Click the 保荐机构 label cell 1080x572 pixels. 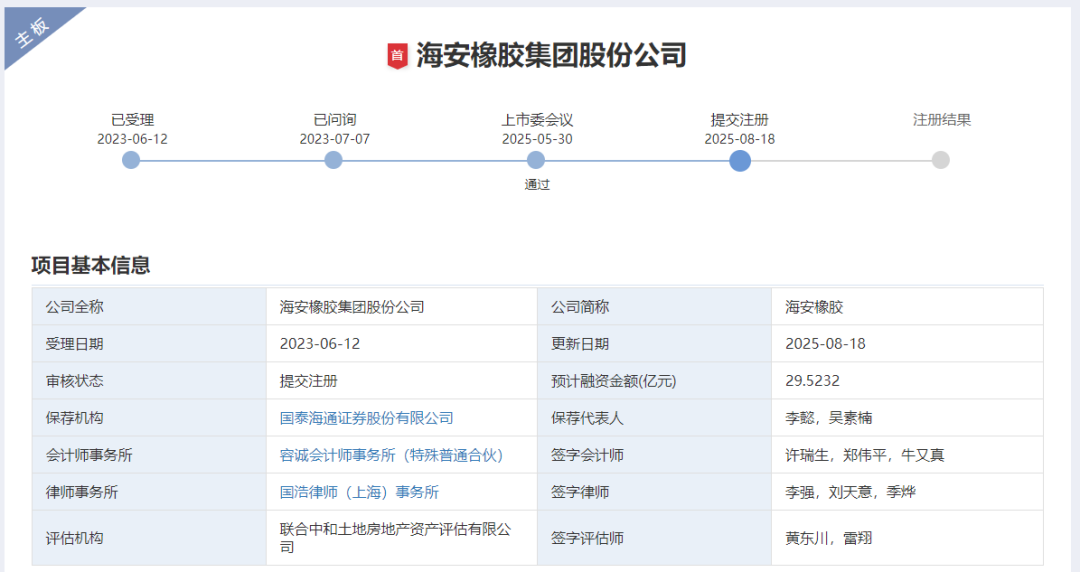[149, 418]
